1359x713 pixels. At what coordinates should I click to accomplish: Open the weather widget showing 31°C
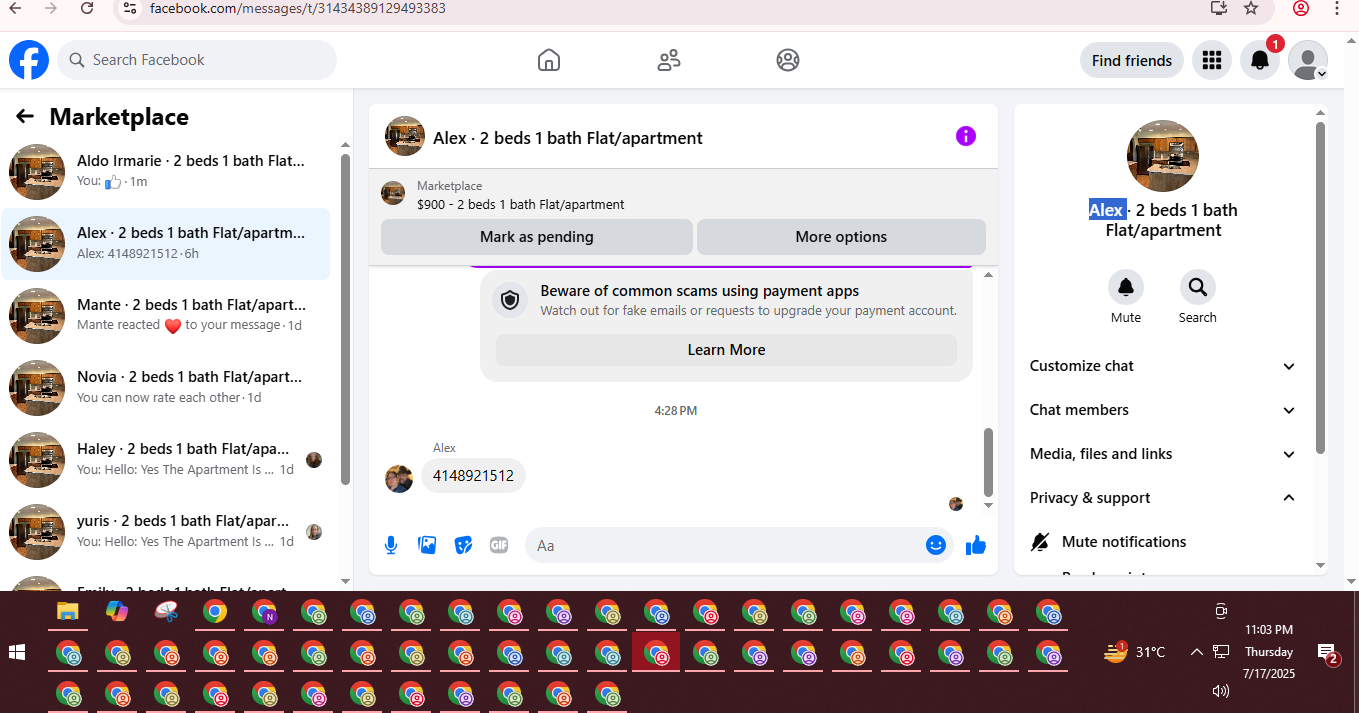click(1135, 652)
